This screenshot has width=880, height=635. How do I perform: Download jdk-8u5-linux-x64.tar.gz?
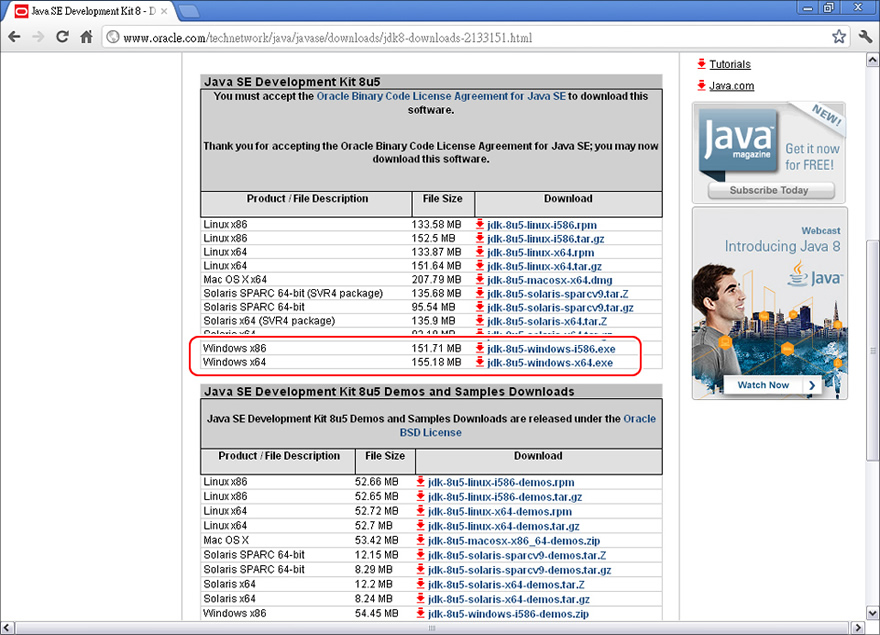[545, 266]
